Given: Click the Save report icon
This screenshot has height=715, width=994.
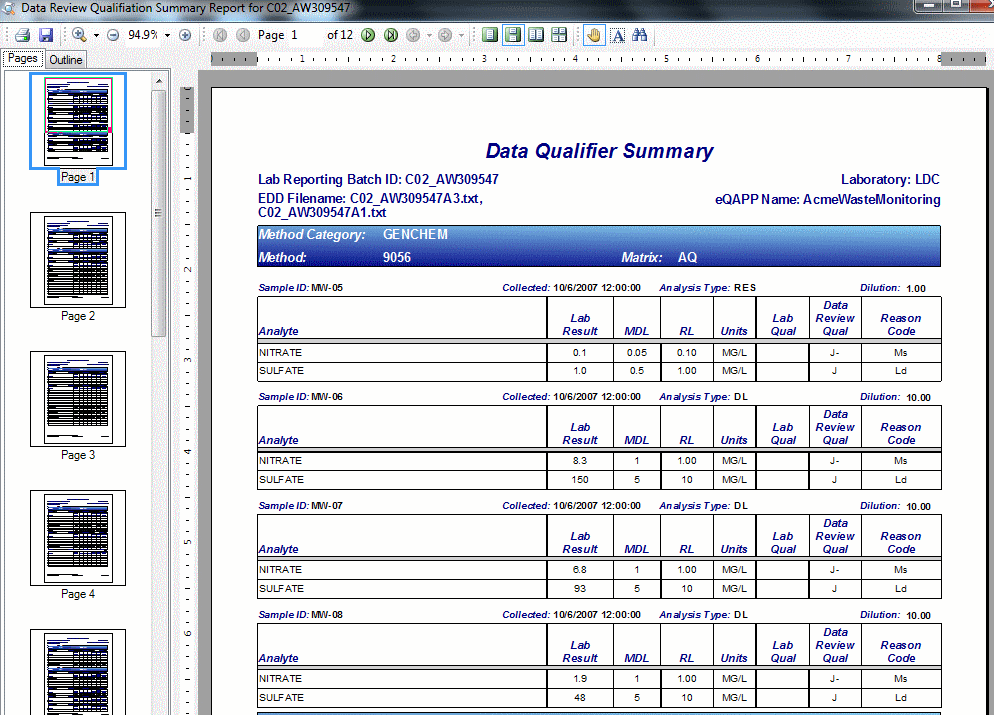Looking at the screenshot, I should pyautogui.click(x=45, y=35).
